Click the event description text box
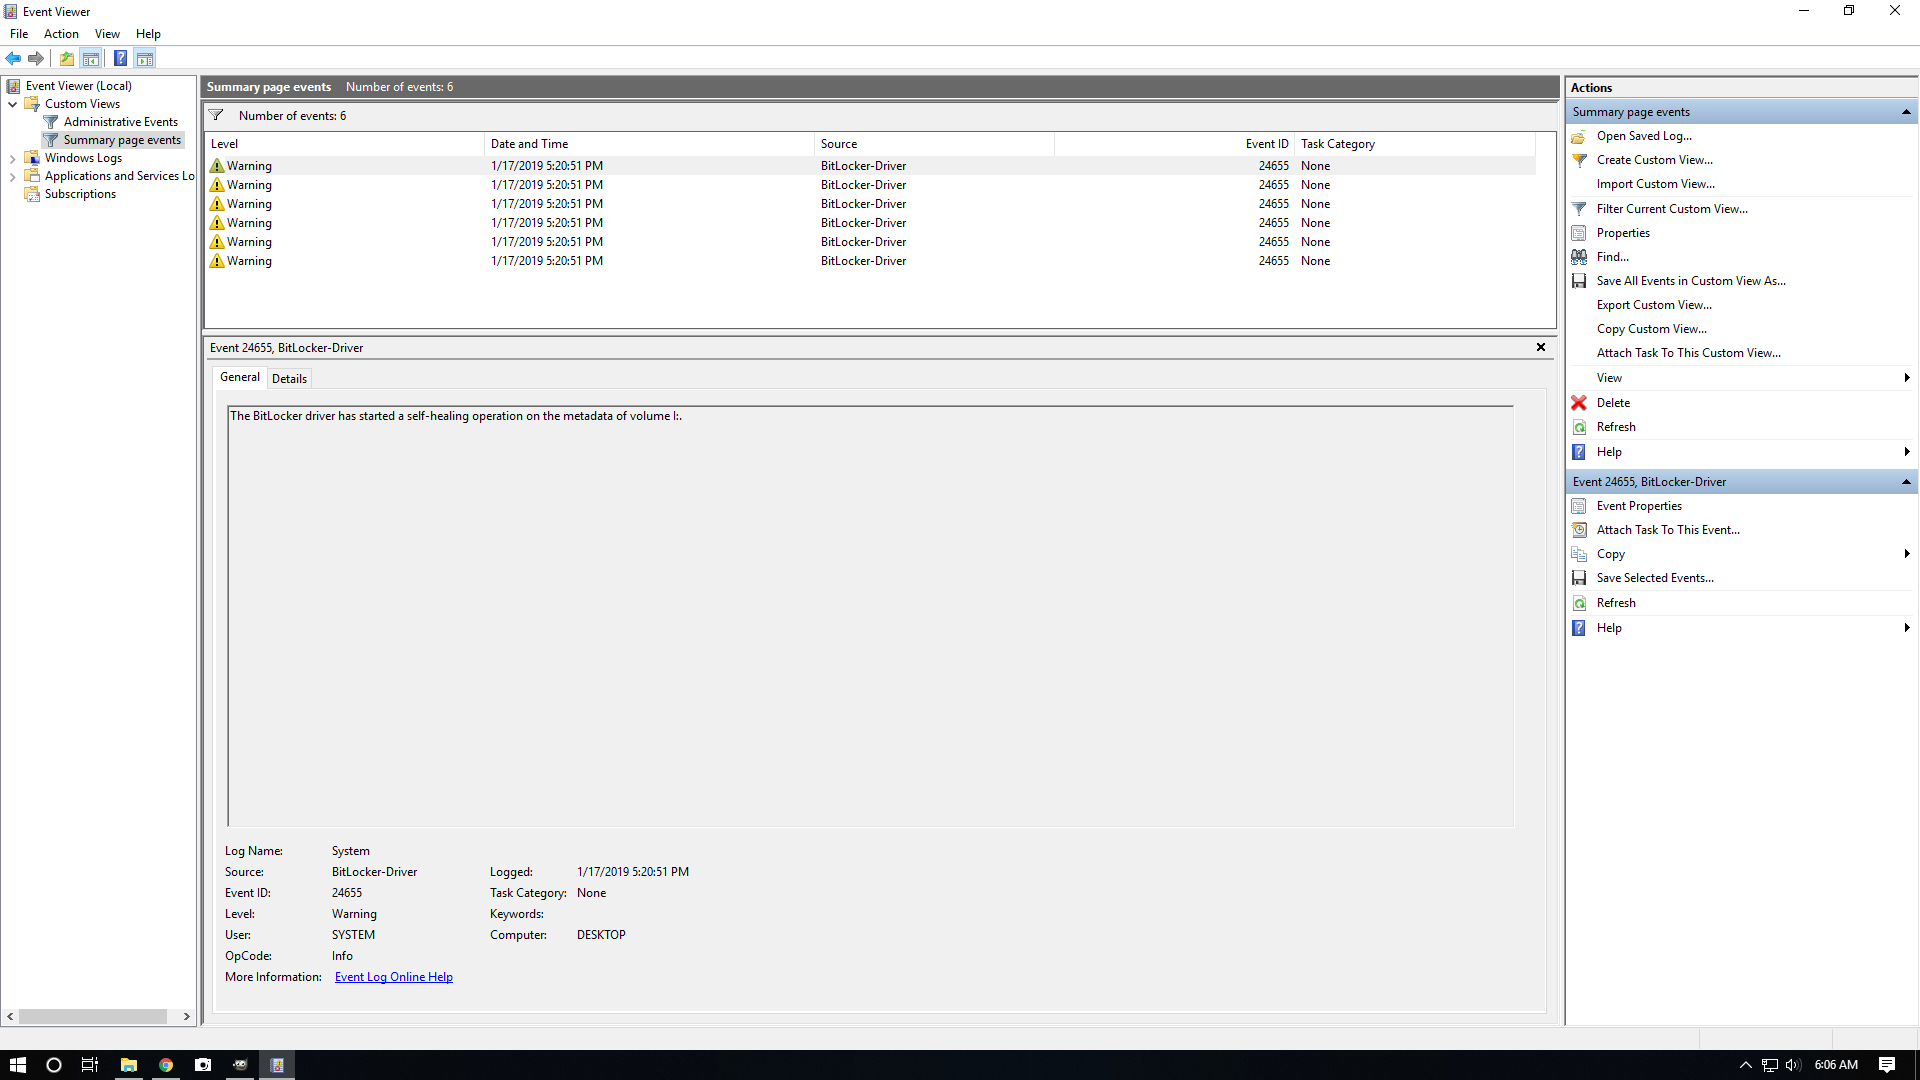Screen dimensions: 1920x1080 [870, 616]
